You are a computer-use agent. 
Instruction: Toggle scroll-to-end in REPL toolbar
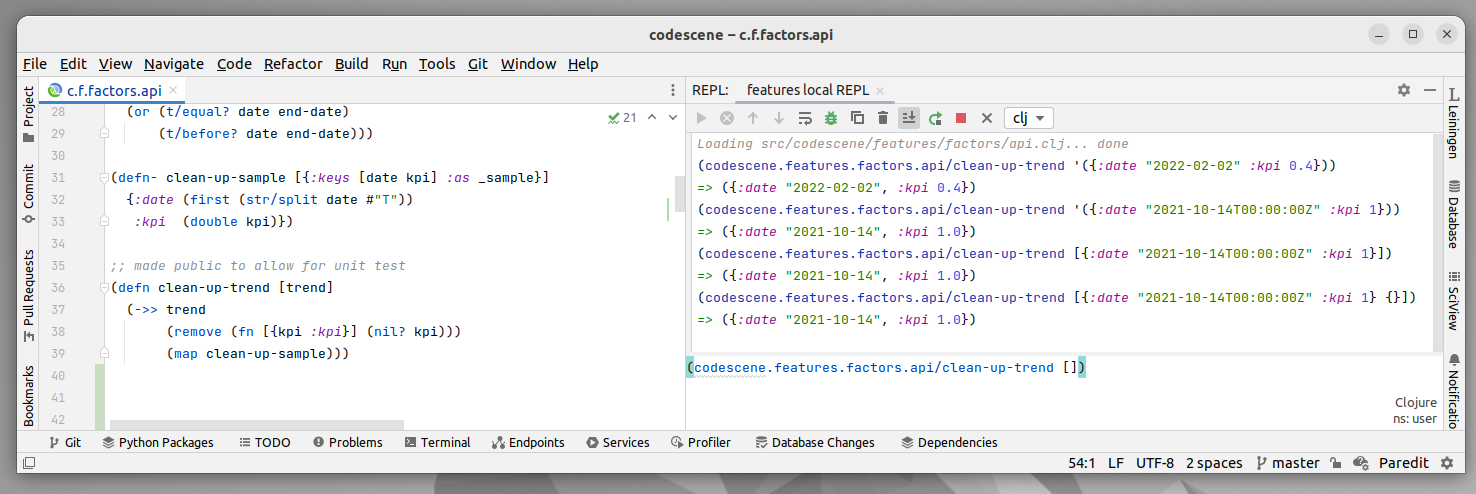point(909,118)
